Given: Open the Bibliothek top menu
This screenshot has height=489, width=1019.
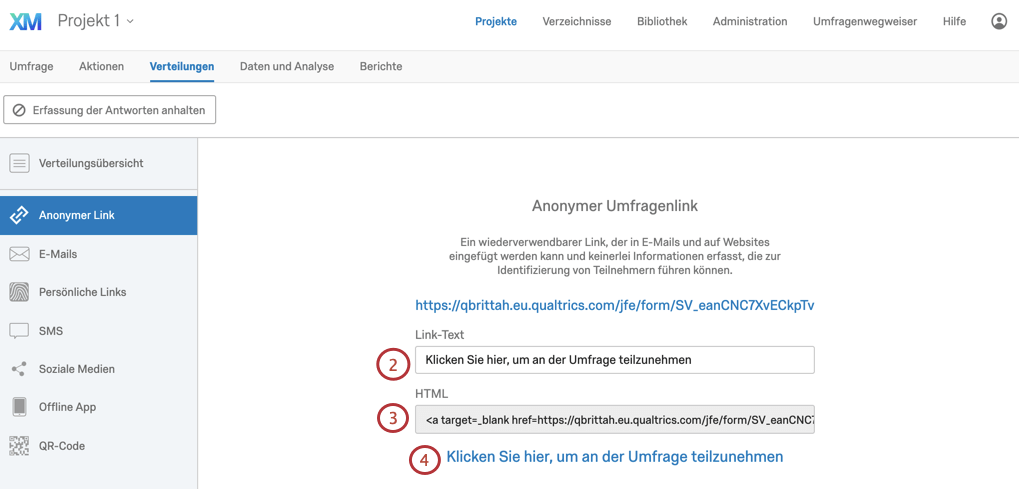Looking at the screenshot, I should 662,21.
